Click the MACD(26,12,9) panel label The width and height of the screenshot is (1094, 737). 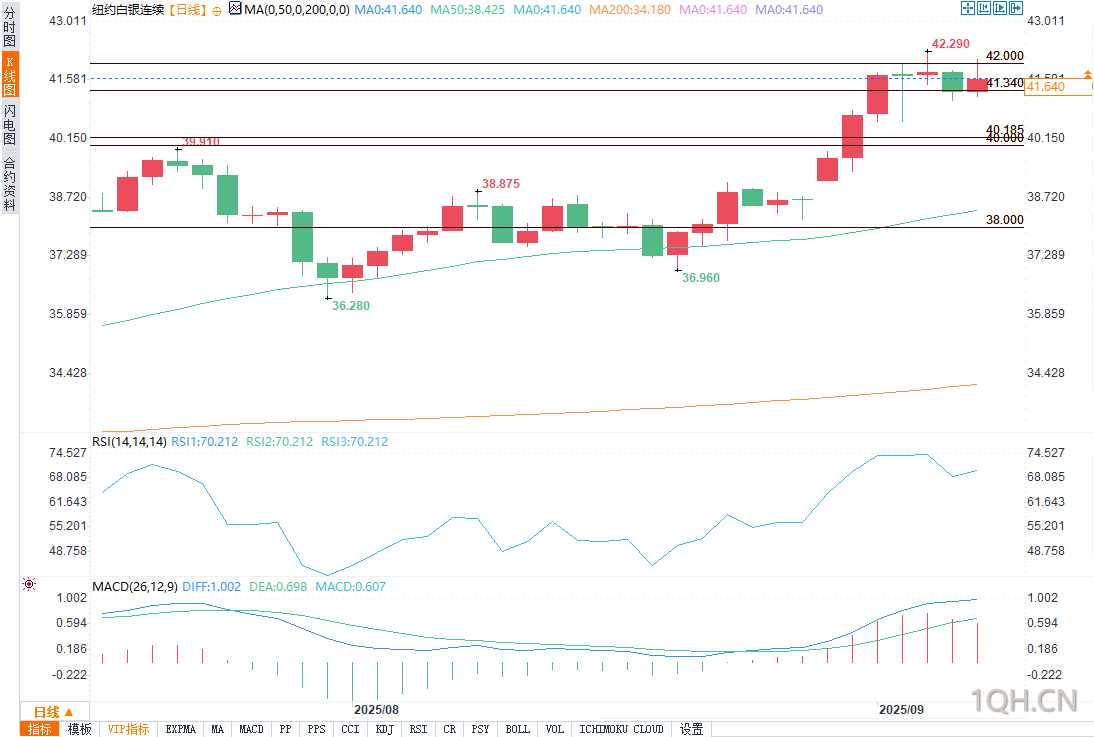[x=135, y=587]
